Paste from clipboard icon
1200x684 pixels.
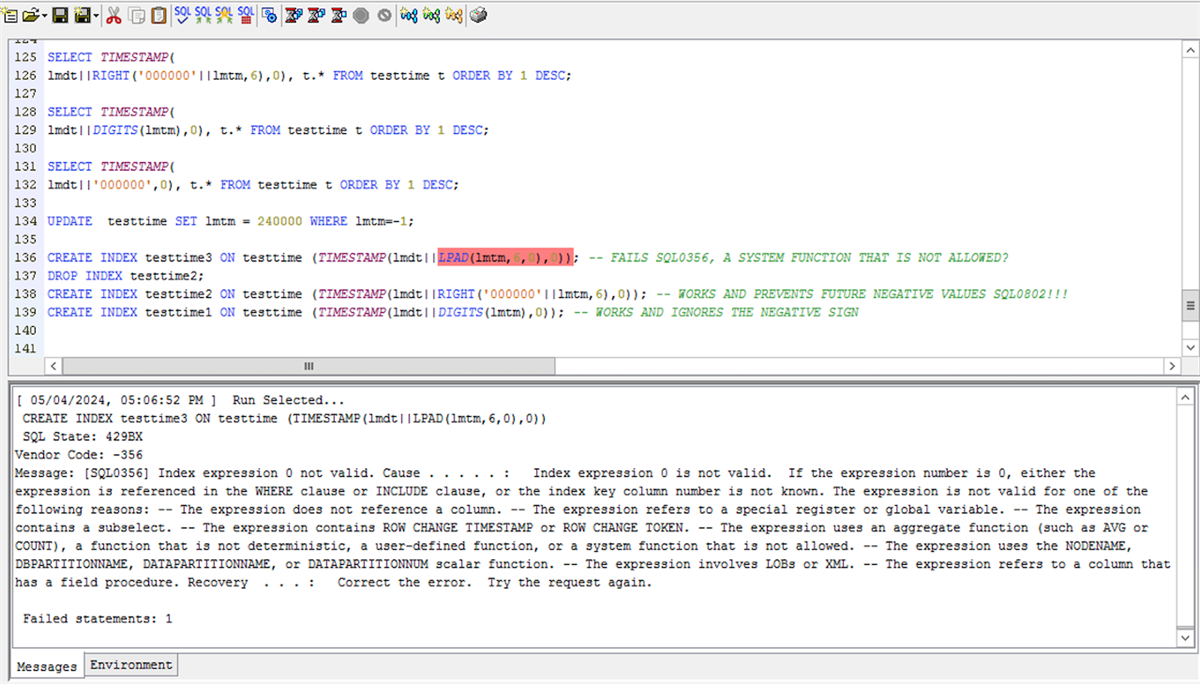tap(158, 15)
